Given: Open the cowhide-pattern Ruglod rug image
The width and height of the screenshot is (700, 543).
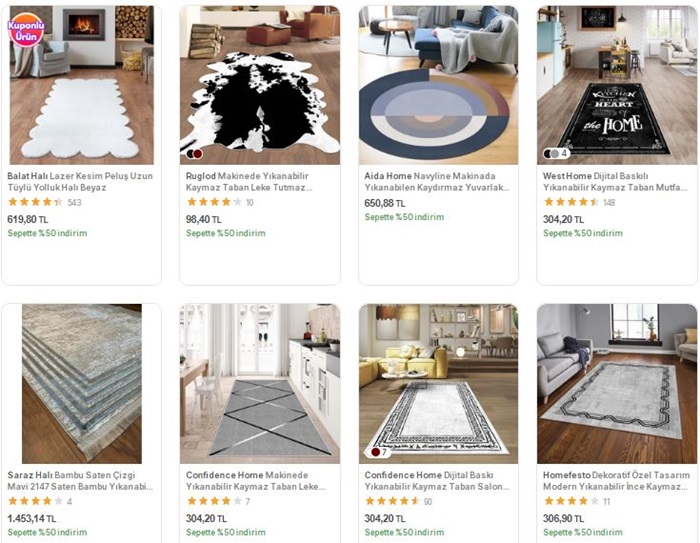Looking at the screenshot, I should pyautogui.click(x=259, y=85).
